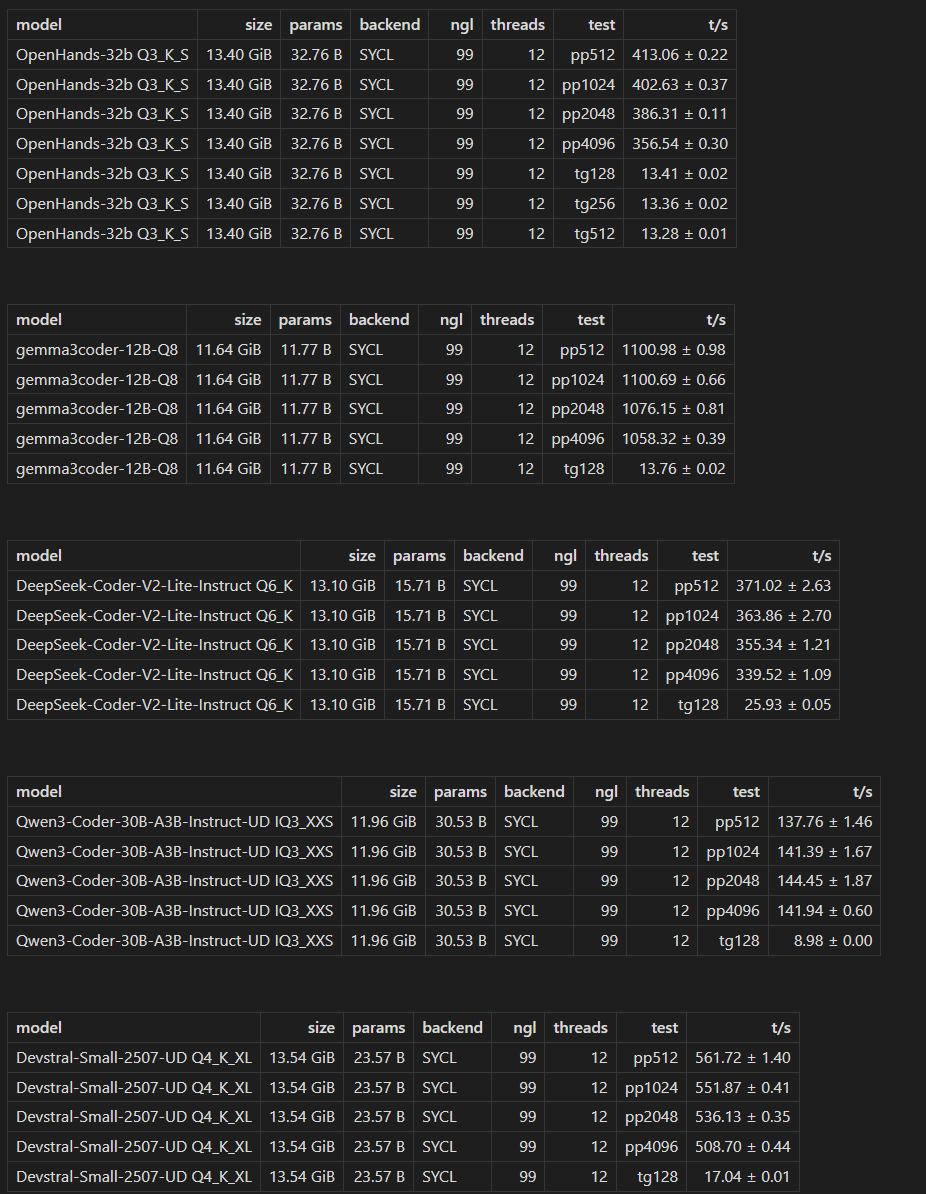
Task: Select the 1100.98 ± 0.98 value
Action: point(673,350)
